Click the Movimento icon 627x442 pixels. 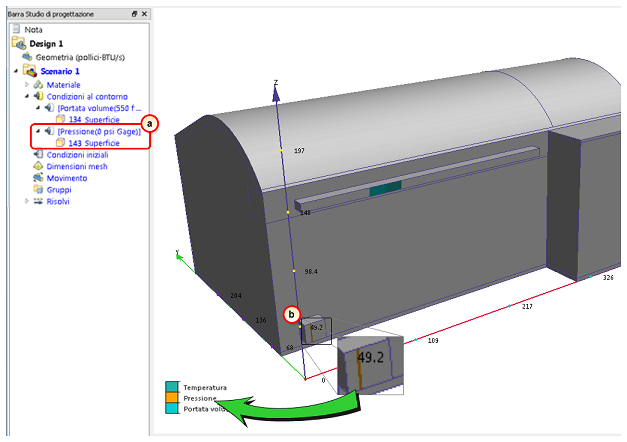[x=38, y=177]
